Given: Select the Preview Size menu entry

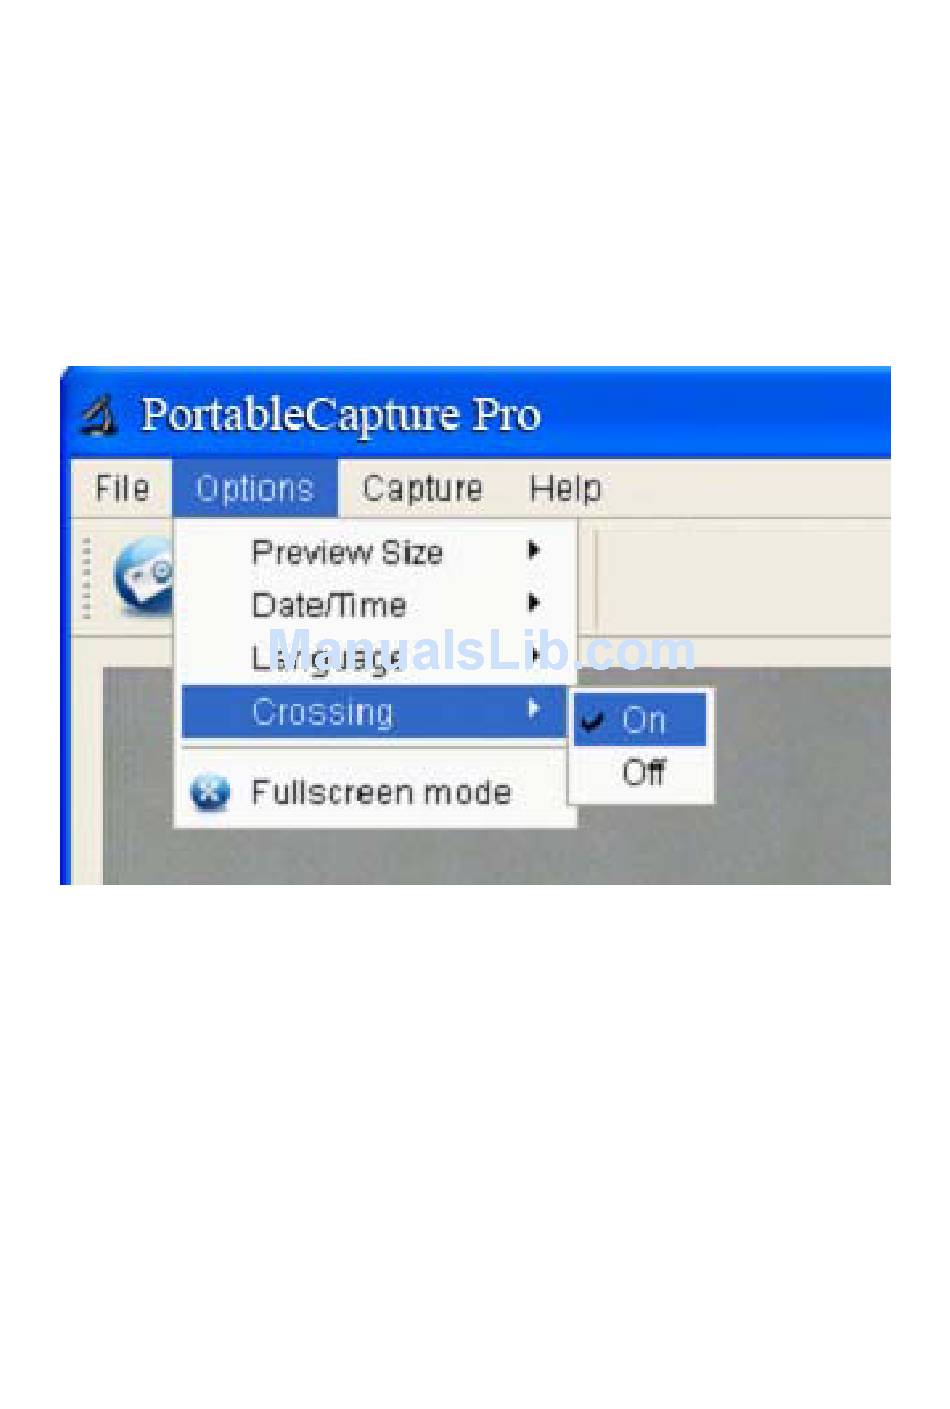Looking at the screenshot, I should click(347, 552).
